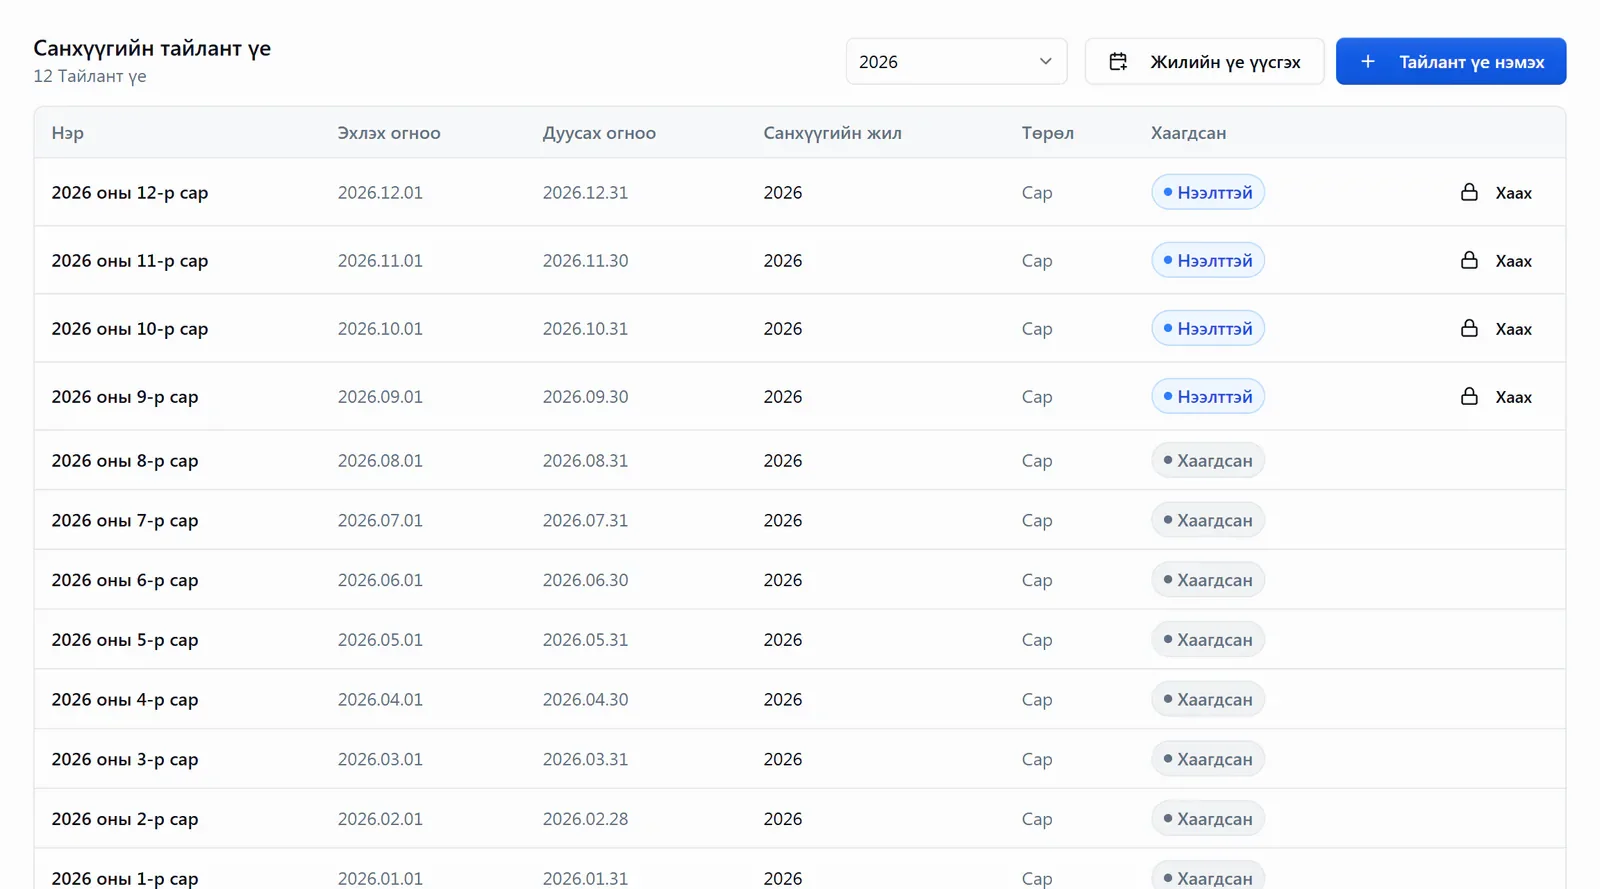
Task: Click the Нээлттэй badge in 9-р сар row
Action: point(1208,396)
